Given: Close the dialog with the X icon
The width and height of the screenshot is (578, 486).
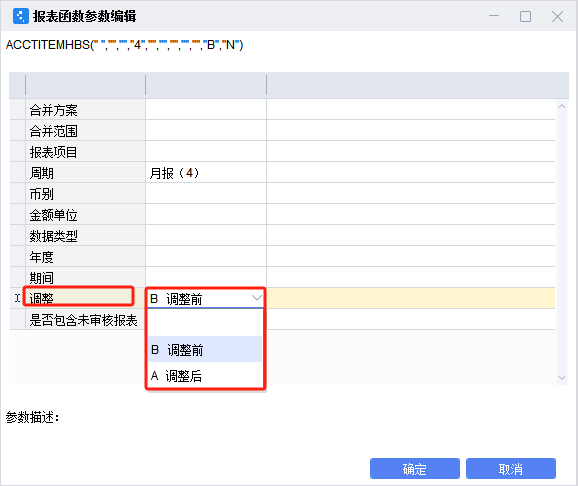Looking at the screenshot, I should [557, 16].
